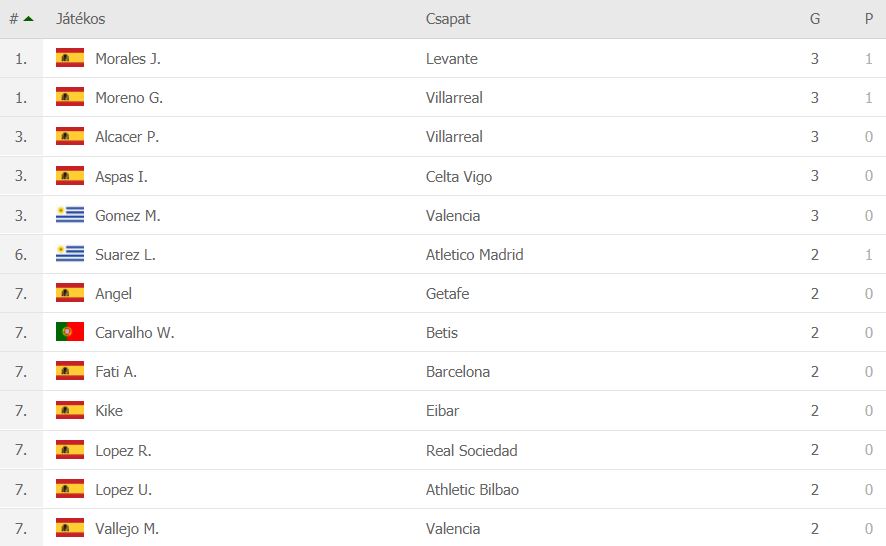
Task: Click the Uruguay flag next to Suarez L.
Action: click(x=70, y=254)
